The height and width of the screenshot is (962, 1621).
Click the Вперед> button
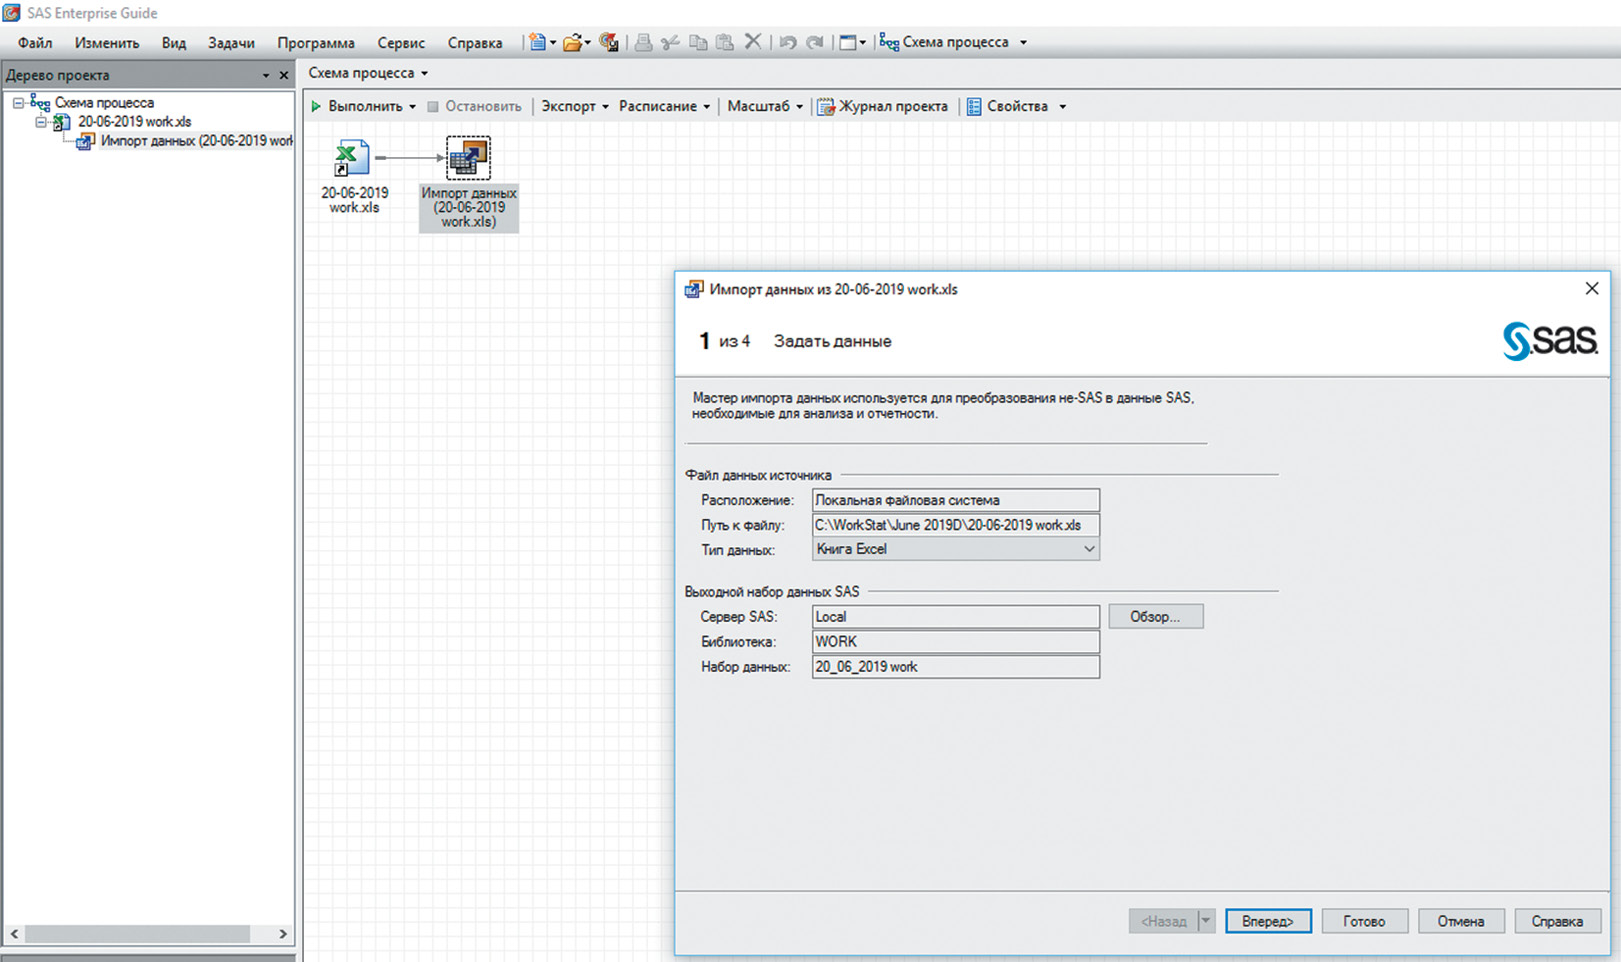click(1268, 921)
